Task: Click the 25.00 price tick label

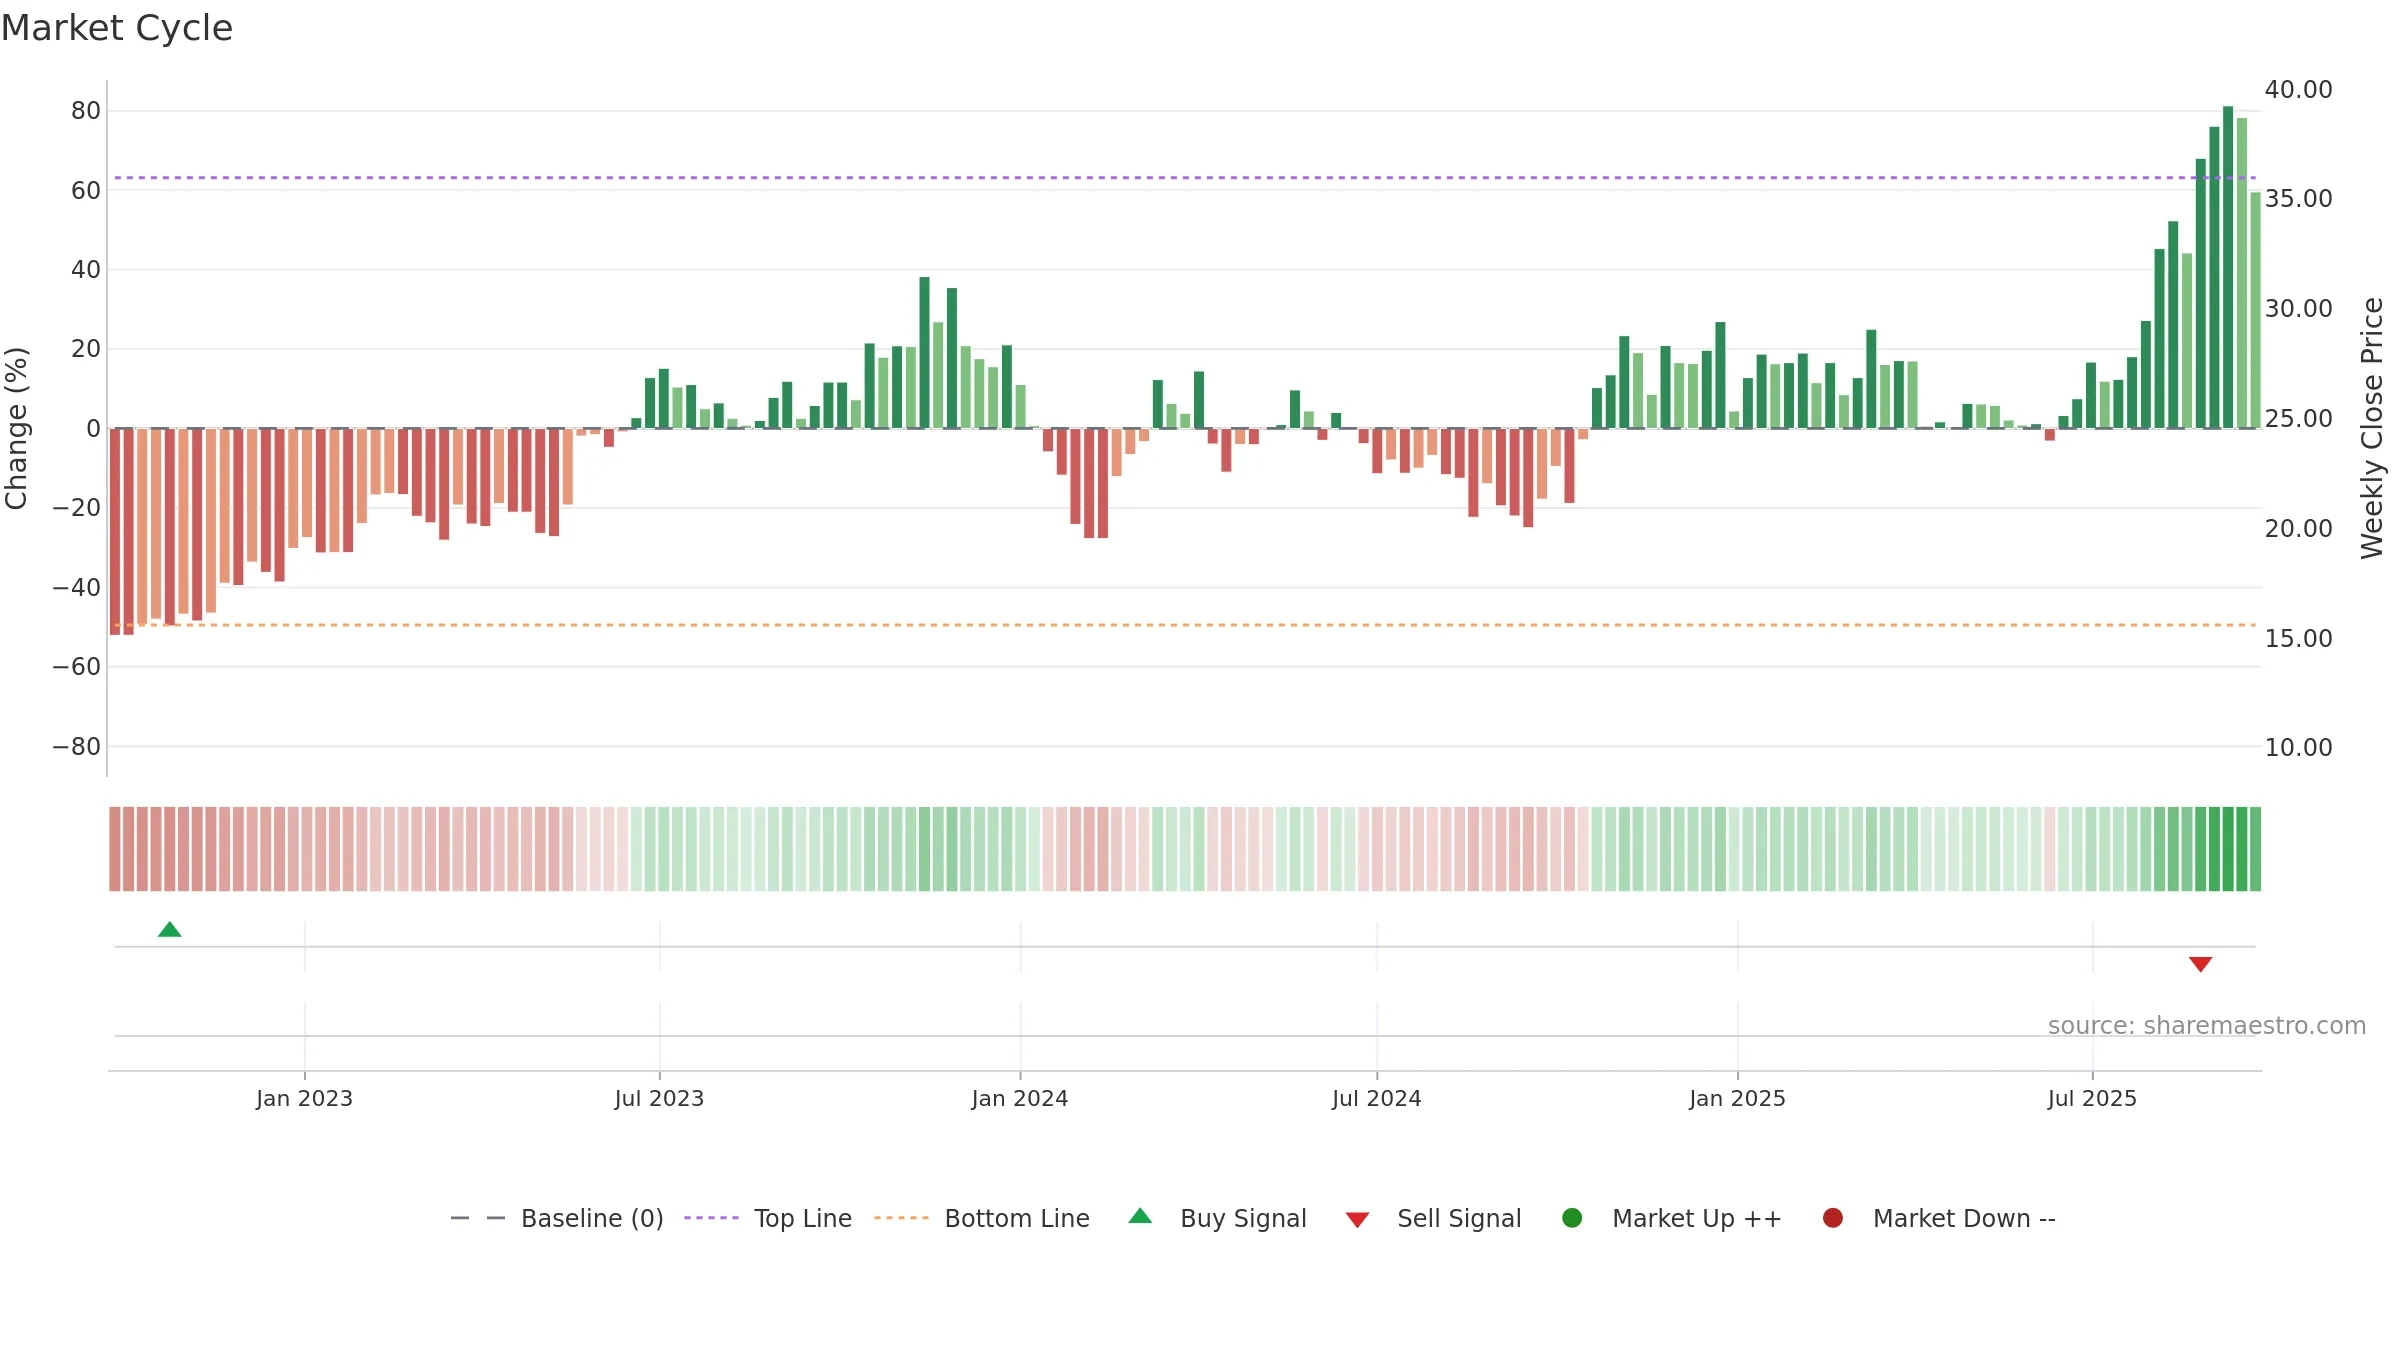Action: (x=2299, y=419)
